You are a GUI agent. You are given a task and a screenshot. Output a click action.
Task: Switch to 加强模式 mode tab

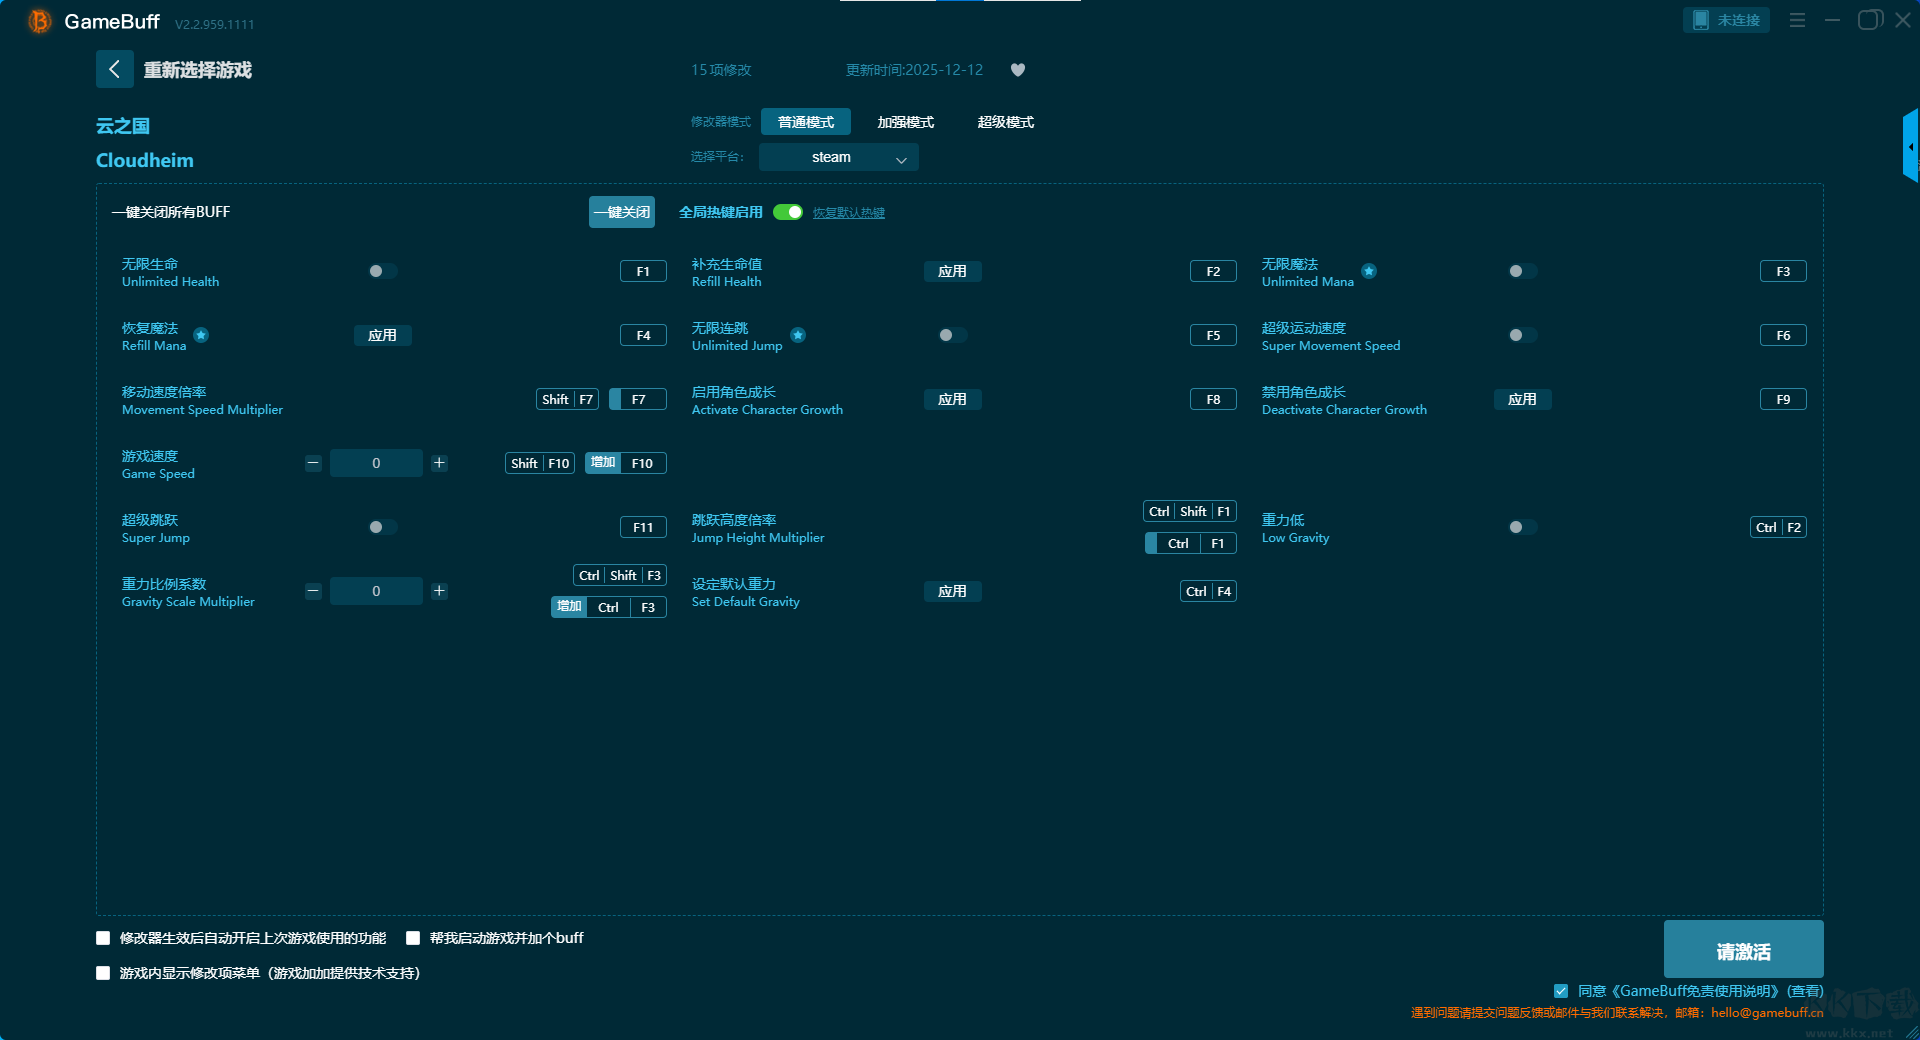pos(905,122)
